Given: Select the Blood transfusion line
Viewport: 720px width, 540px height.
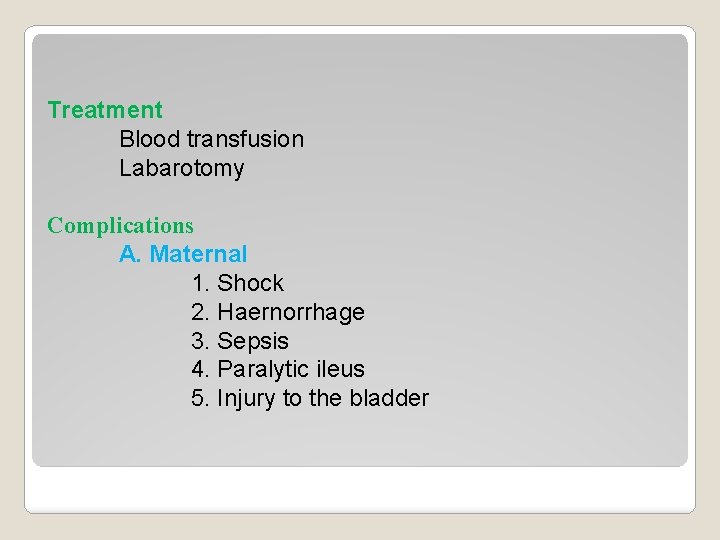Looking at the screenshot, I should (x=211, y=139).
